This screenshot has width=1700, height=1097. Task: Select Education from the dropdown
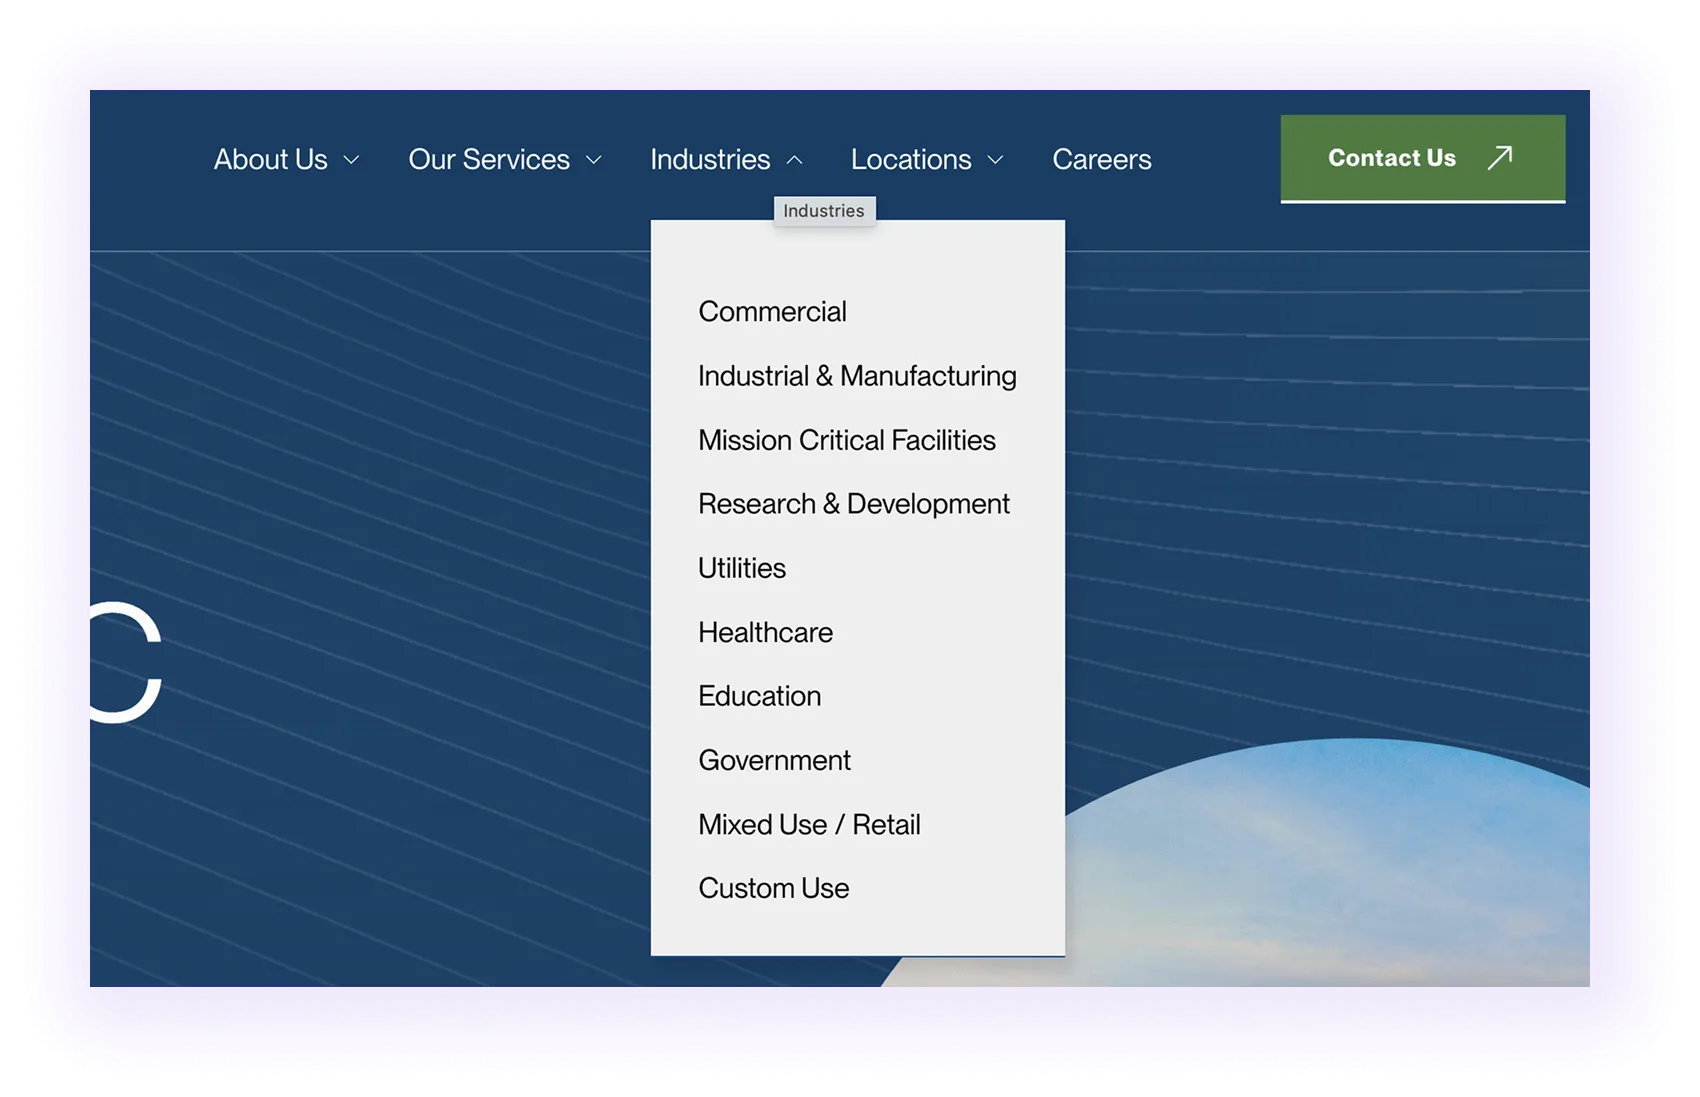tap(760, 695)
